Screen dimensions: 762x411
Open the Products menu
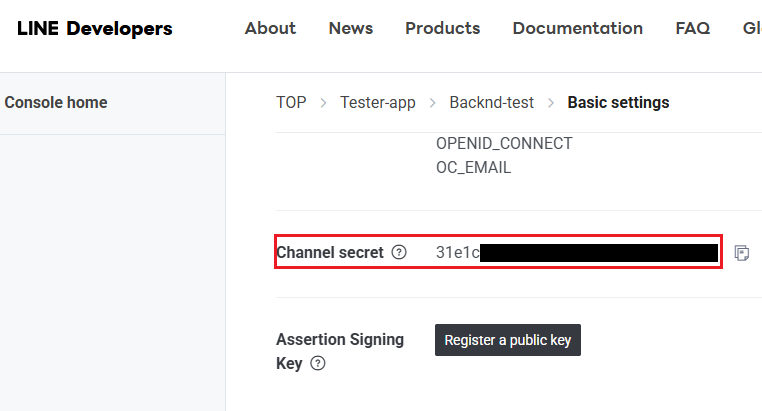(442, 28)
